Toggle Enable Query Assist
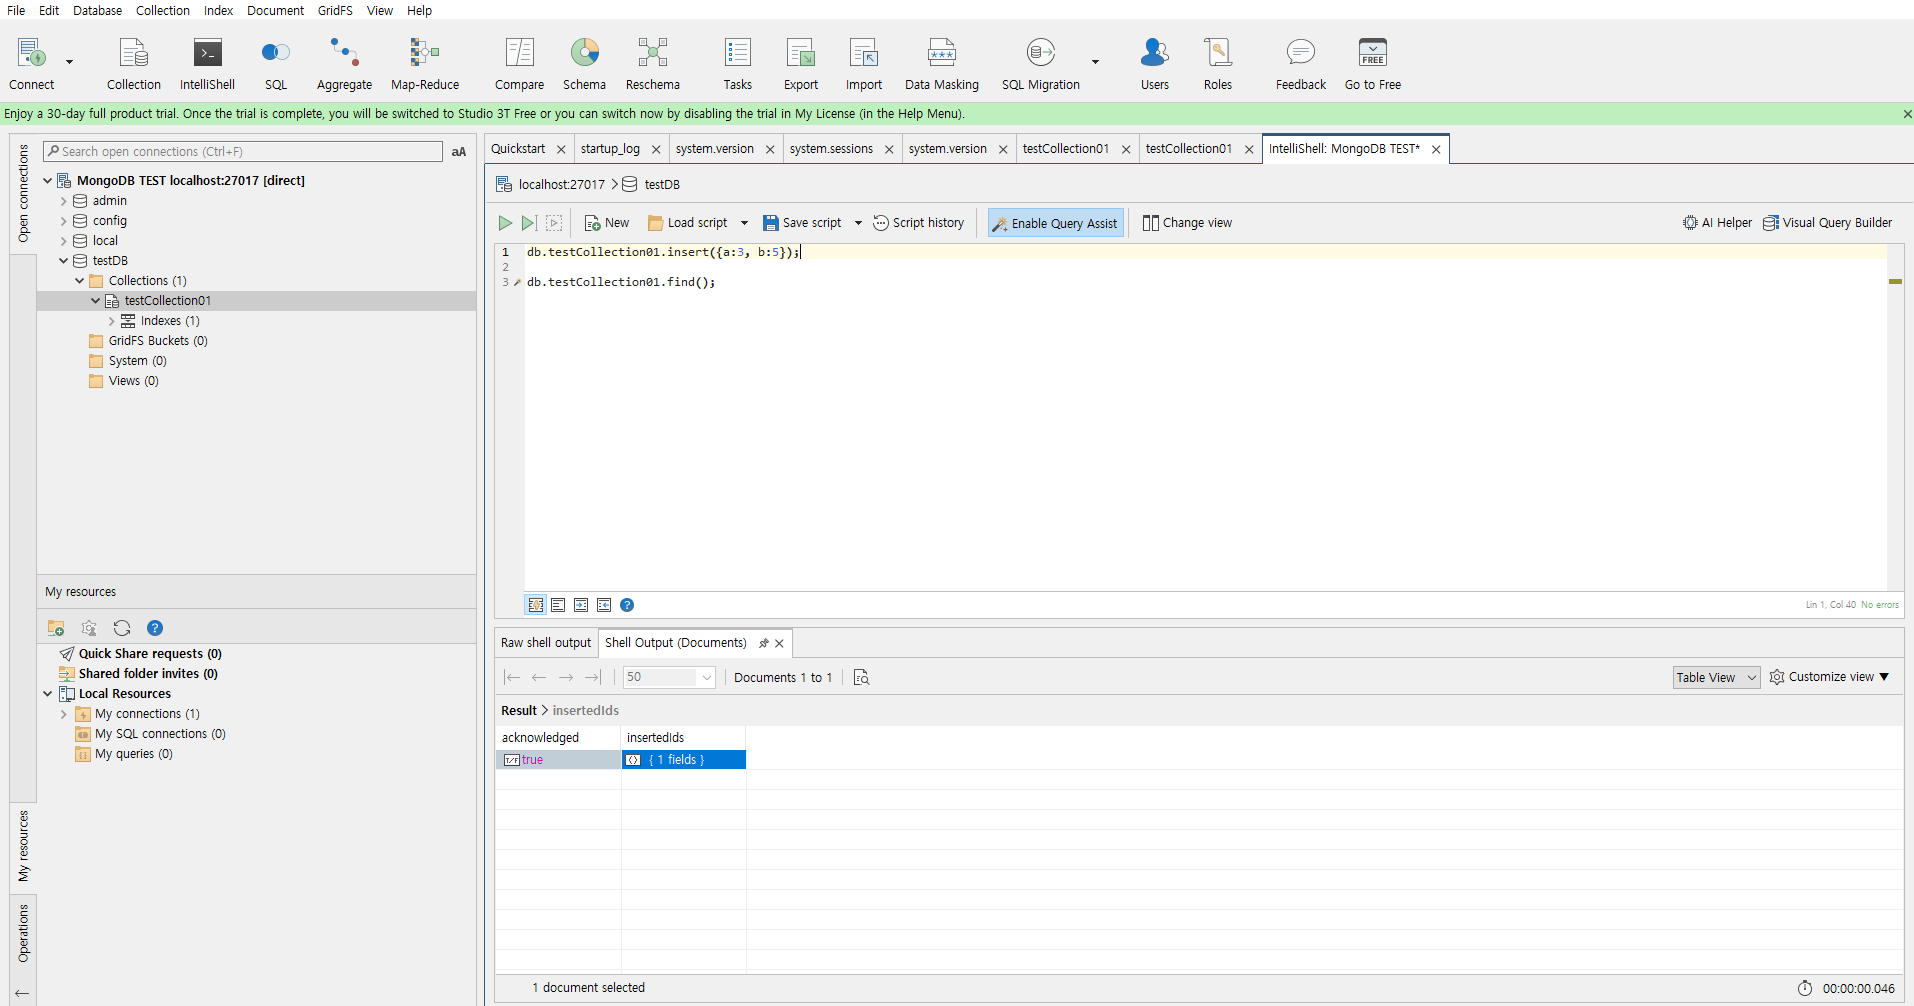 coord(1055,223)
